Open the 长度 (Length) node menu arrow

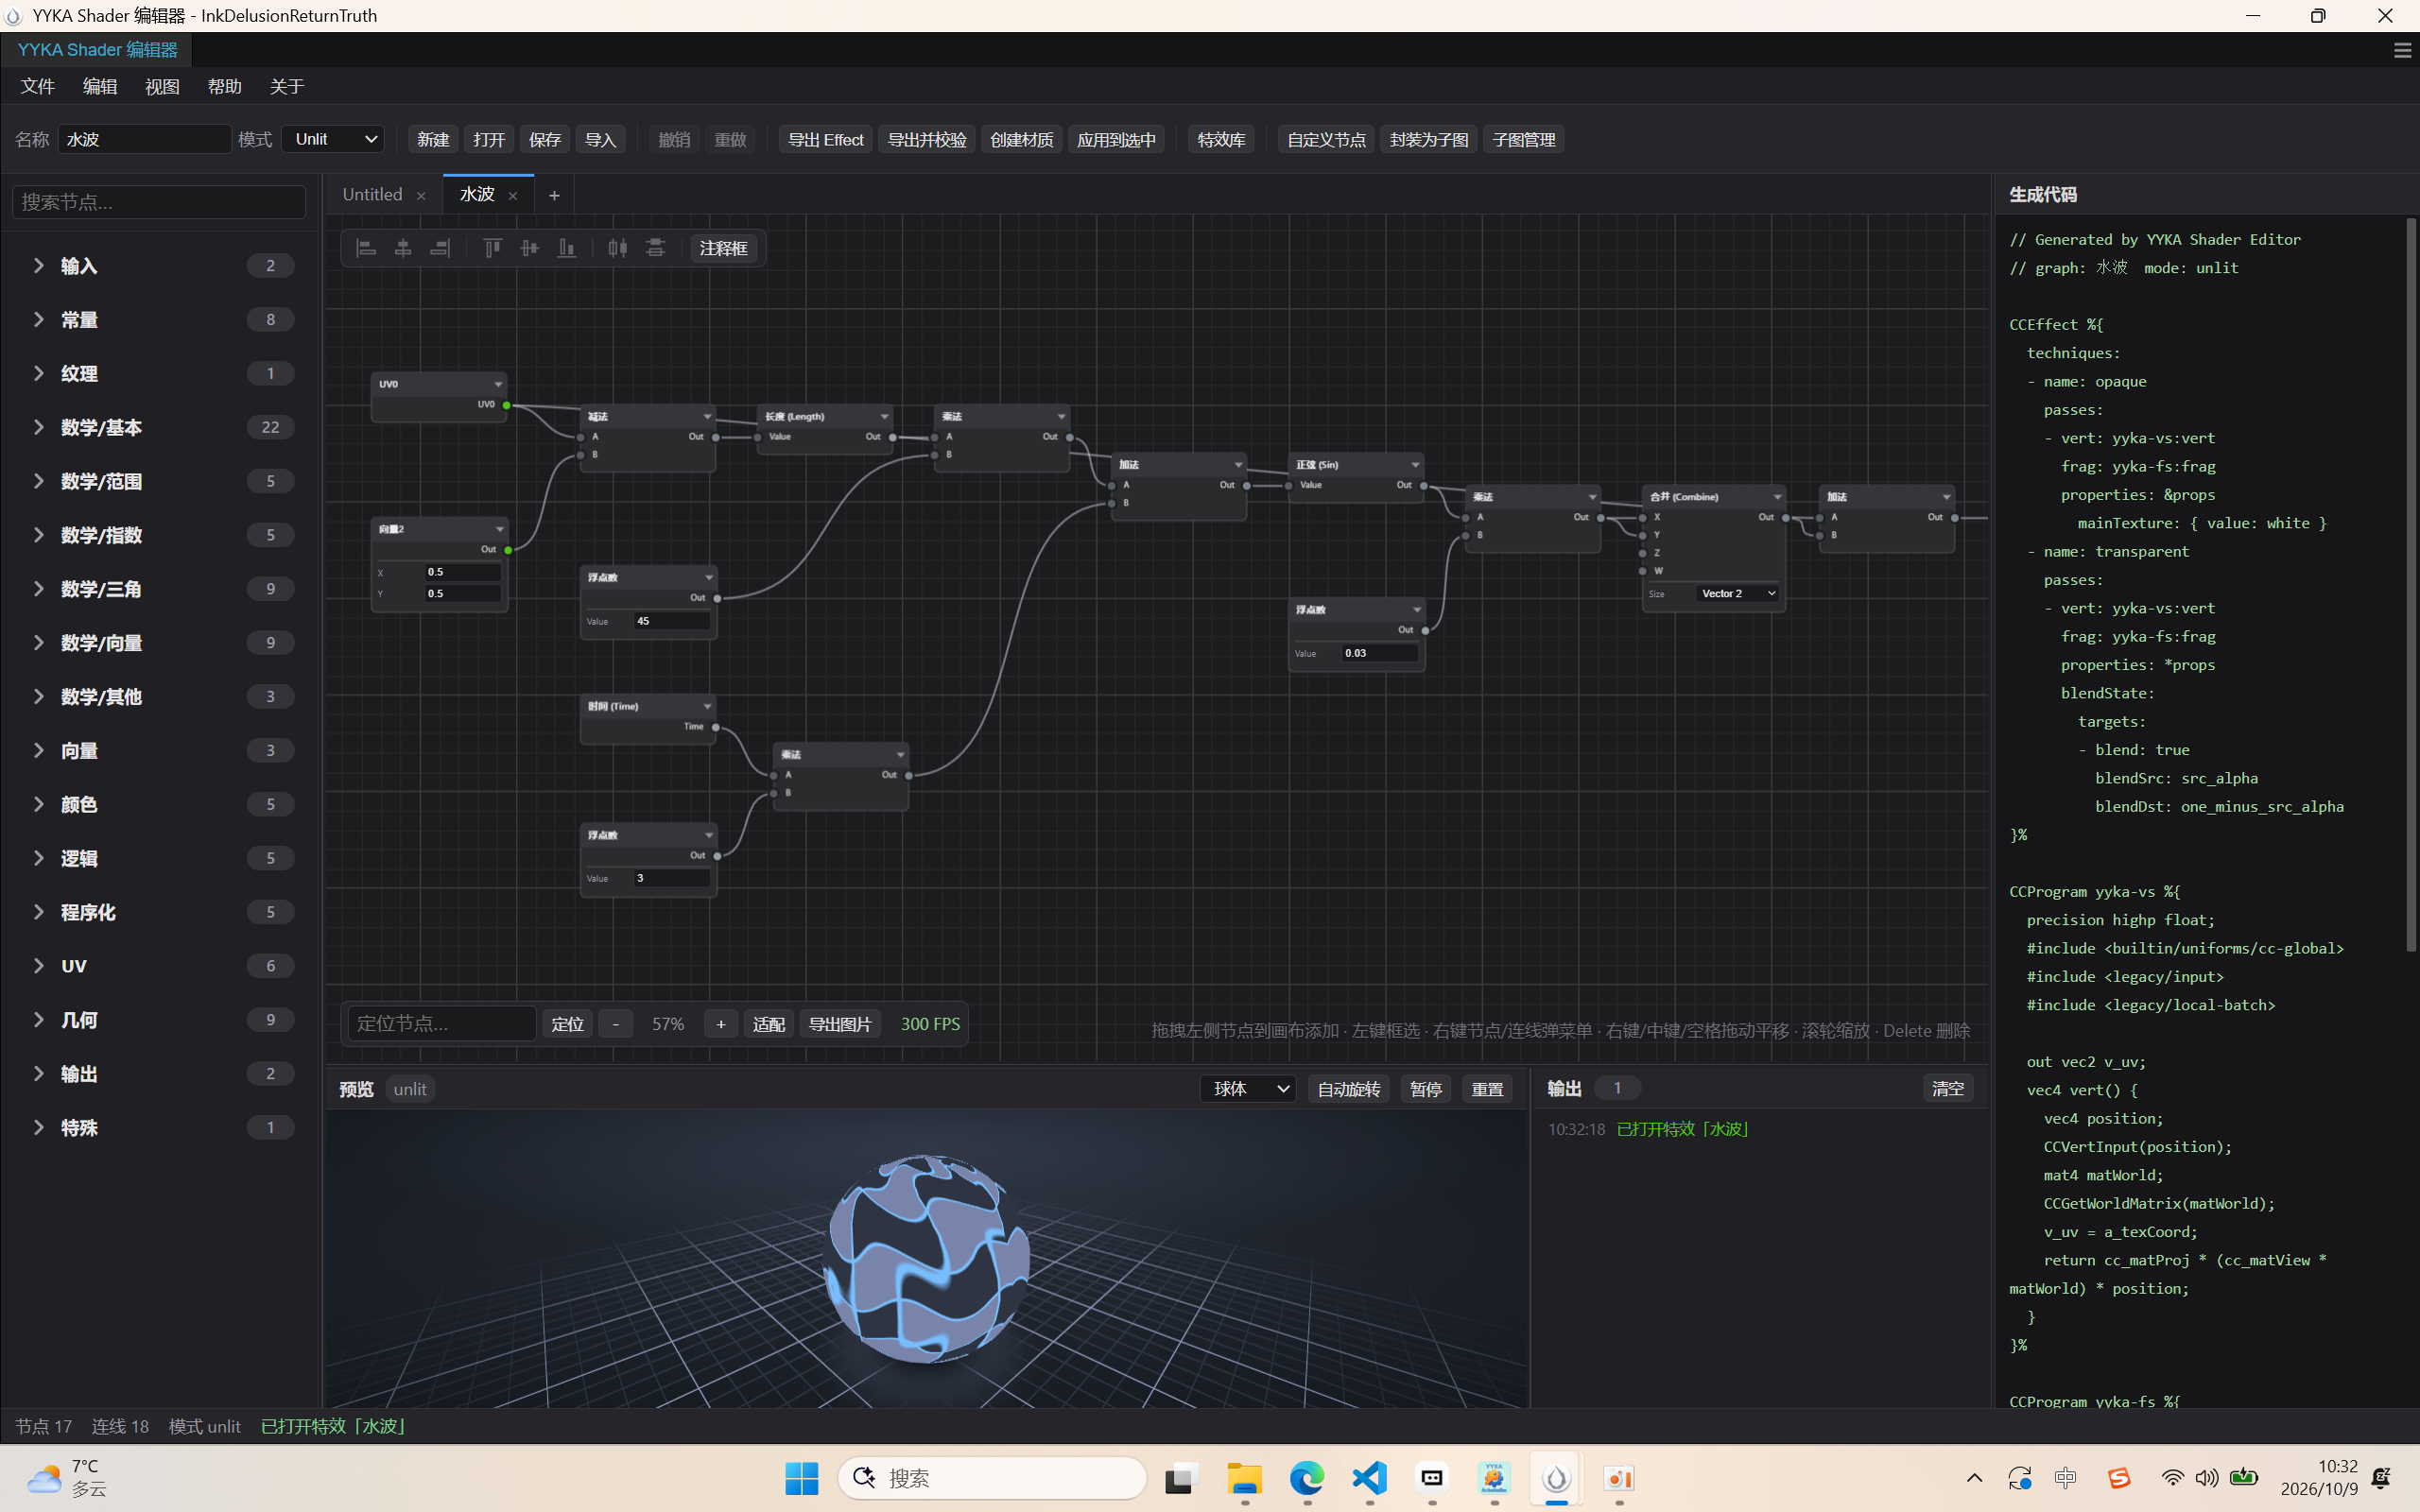coord(884,416)
